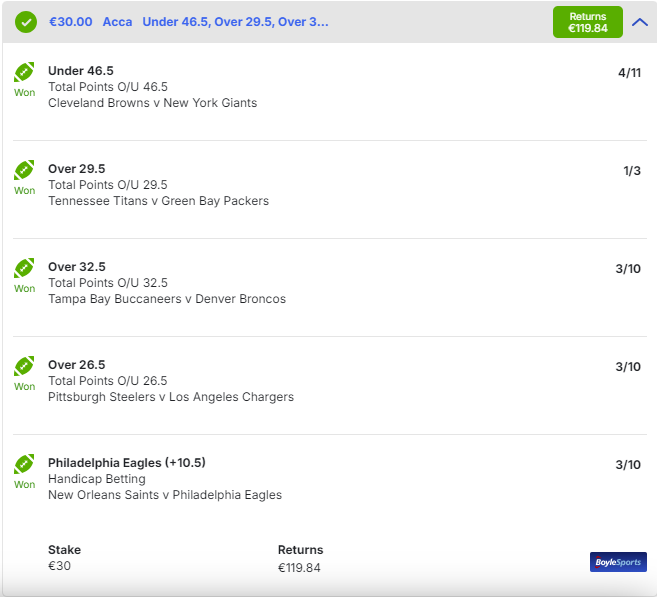Click the football icon for Under 46.5
The height and width of the screenshot is (597, 657).
[x=24, y=72]
